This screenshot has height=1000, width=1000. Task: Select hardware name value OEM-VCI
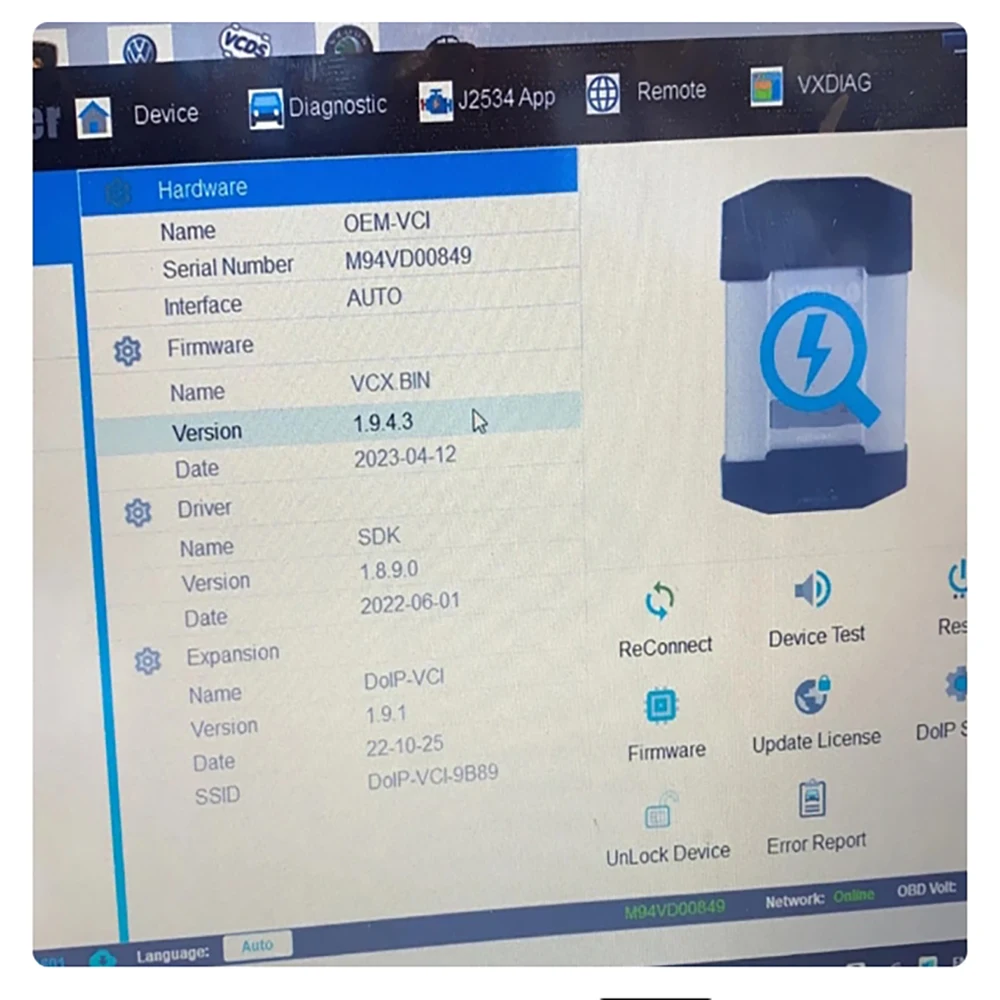pyautogui.click(x=387, y=223)
